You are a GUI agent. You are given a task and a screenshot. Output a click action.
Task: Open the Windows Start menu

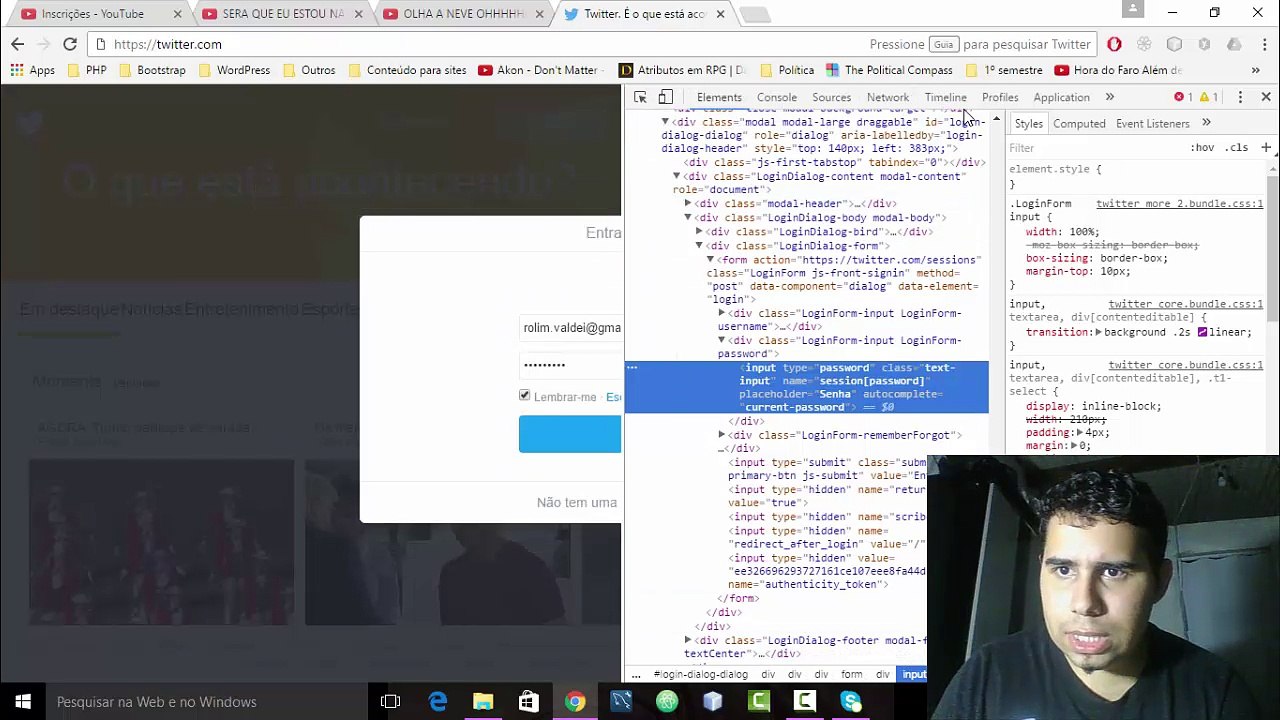click(23, 701)
